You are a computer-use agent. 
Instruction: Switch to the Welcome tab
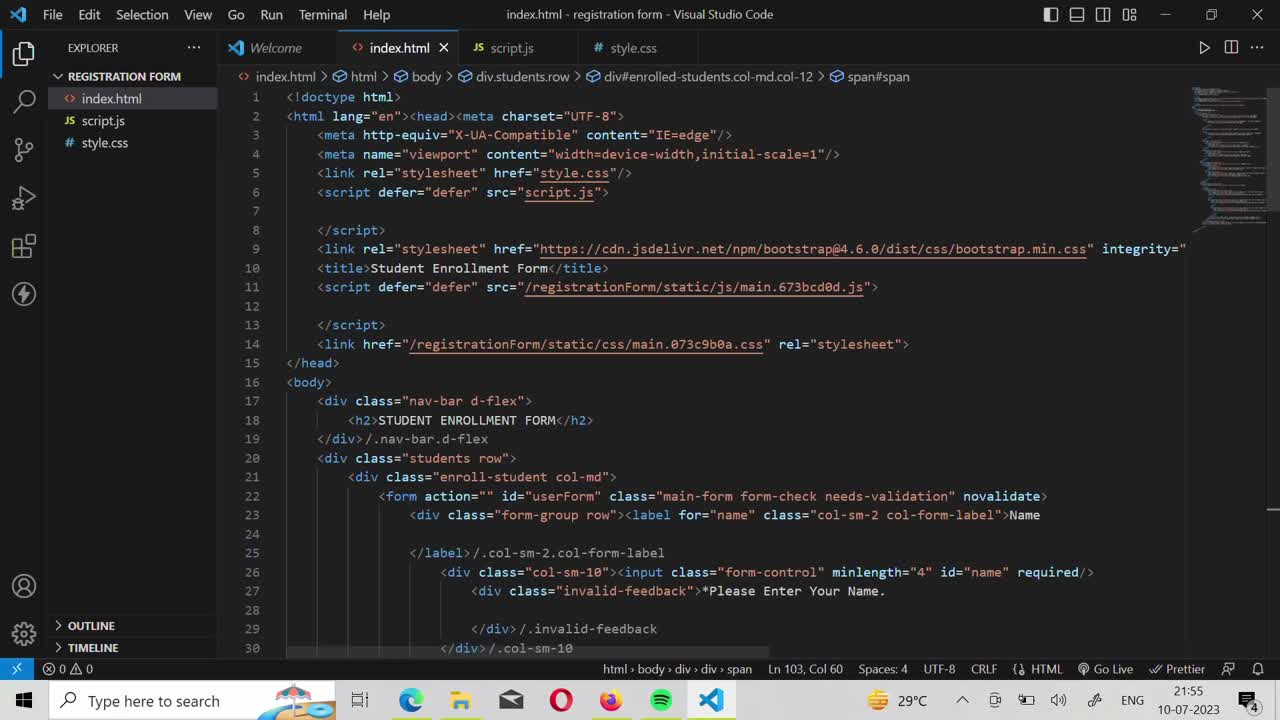click(275, 48)
